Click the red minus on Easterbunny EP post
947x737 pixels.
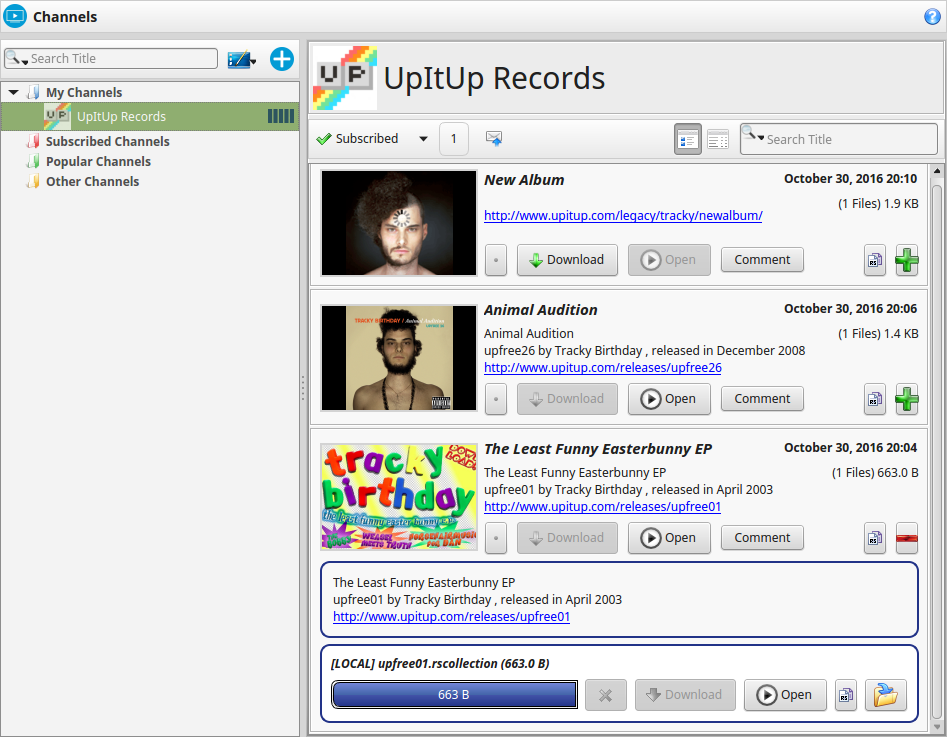pos(907,538)
